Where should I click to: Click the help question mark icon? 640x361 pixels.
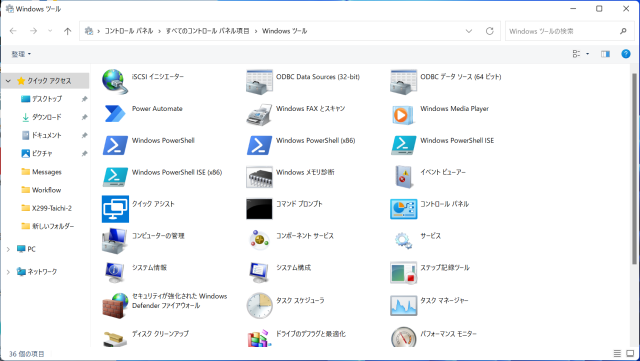coord(625,54)
